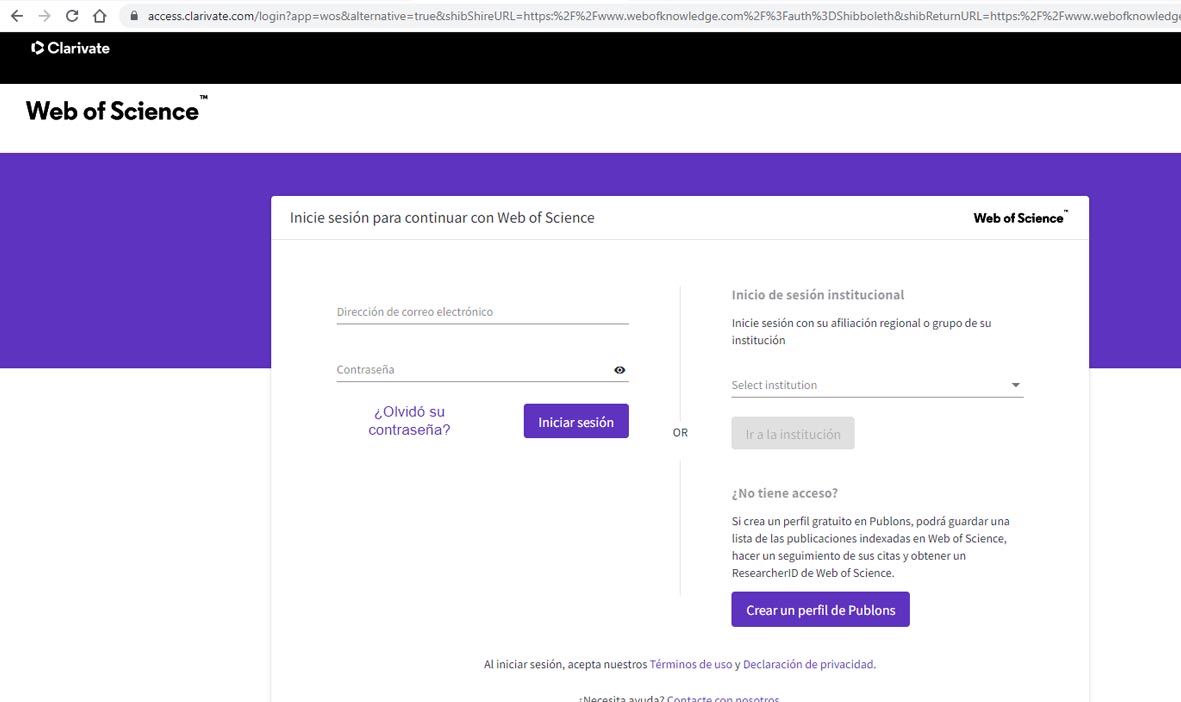Go forward in browser history

point(44,16)
